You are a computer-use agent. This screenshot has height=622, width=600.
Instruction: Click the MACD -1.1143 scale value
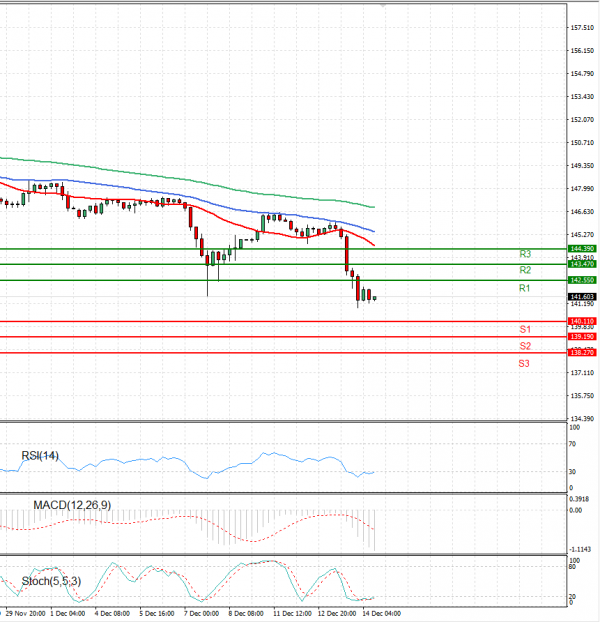coord(580,549)
